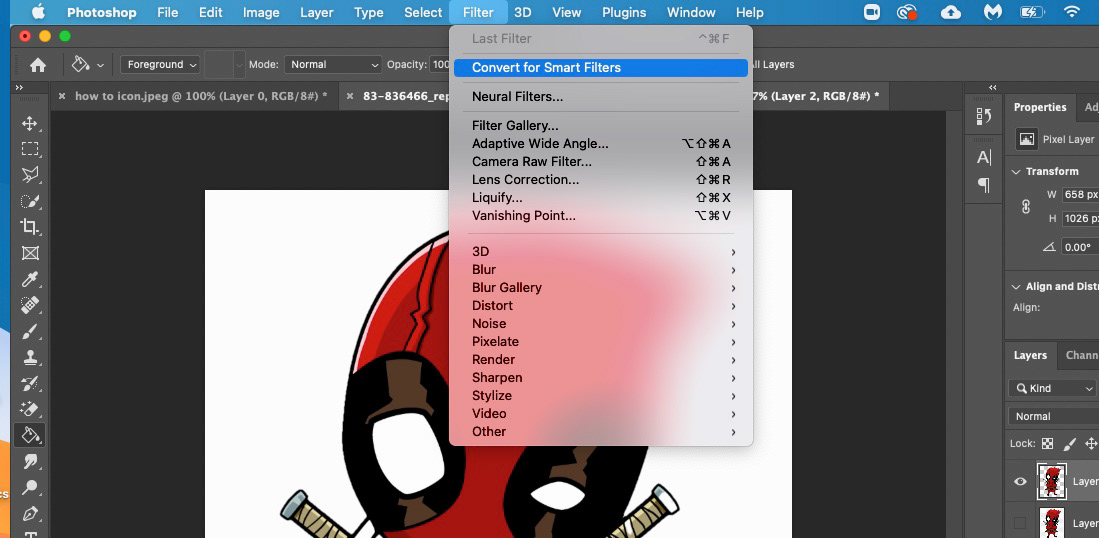This screenshot has width=1099, height=538.
Task: Open the Paragraph panel icon
Action: point(983,185)
